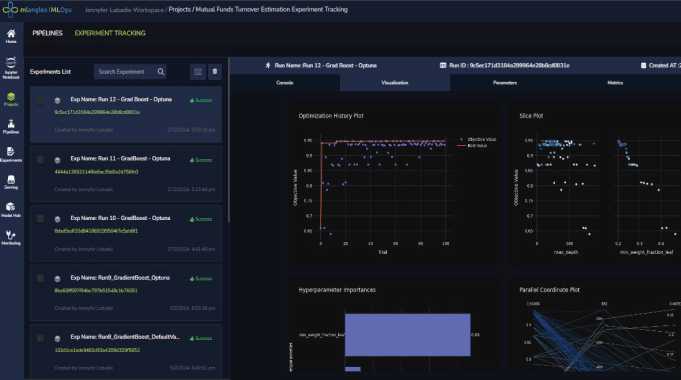This screenshot has height=380, width=681.
Task: Click the Slice Plot title
Action: [x=531, y=116]
